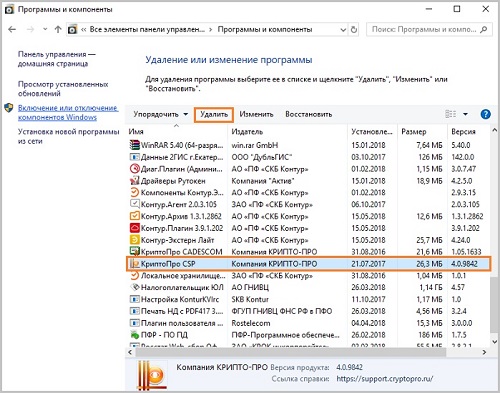Click the КриптоПро CSP row icon
500x393 pixels.
(x=134, y=264)
